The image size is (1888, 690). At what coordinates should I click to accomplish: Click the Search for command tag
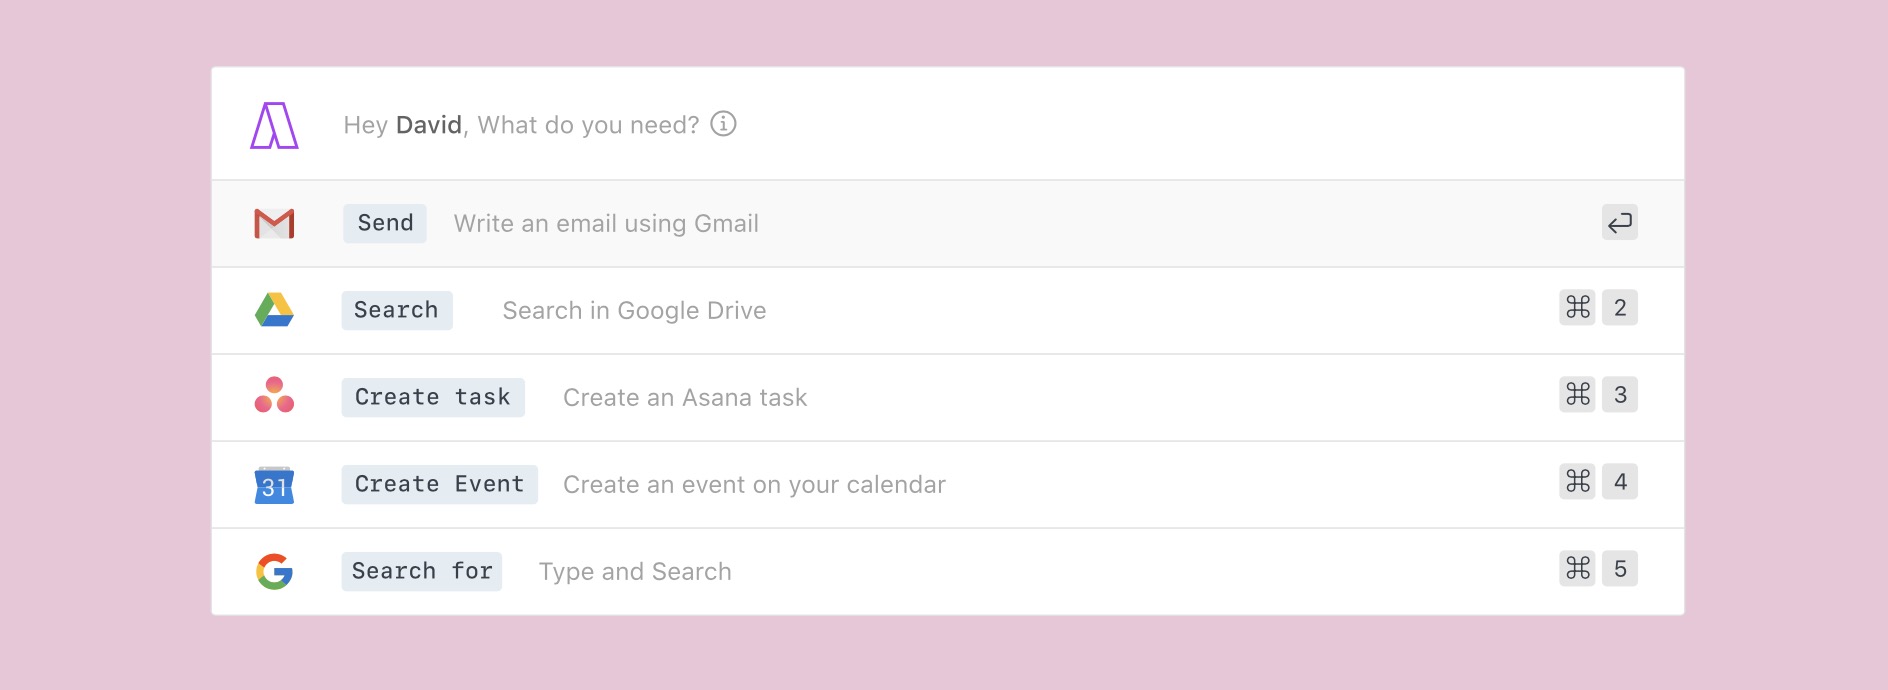tap(421, 571)
